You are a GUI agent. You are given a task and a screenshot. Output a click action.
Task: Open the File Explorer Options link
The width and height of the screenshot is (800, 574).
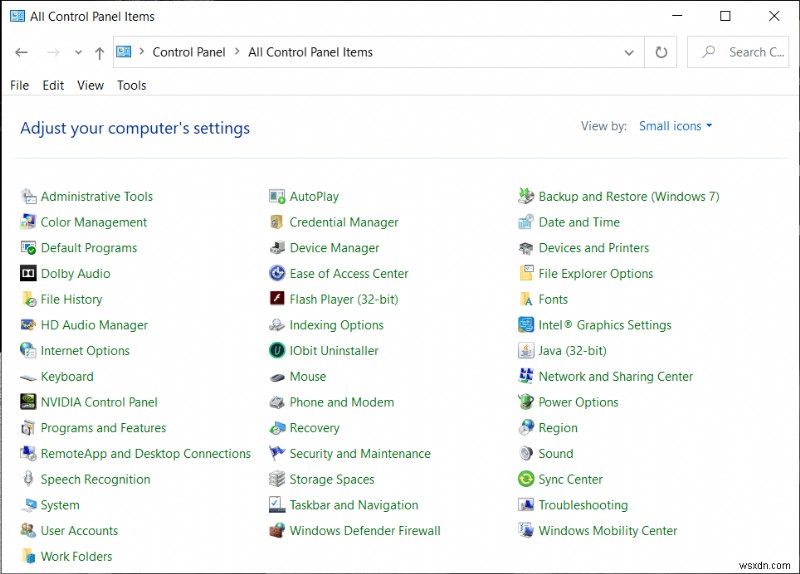(x=595, y=273)
